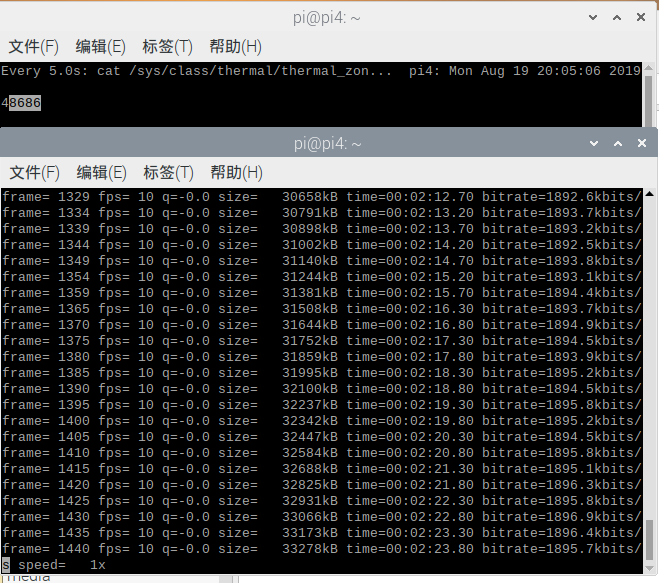The height and width of the screenshot is (583, 659).
Task: Click the front terminal scrollbar thumb
Action: pyautogui.click(x=649, y=541)
